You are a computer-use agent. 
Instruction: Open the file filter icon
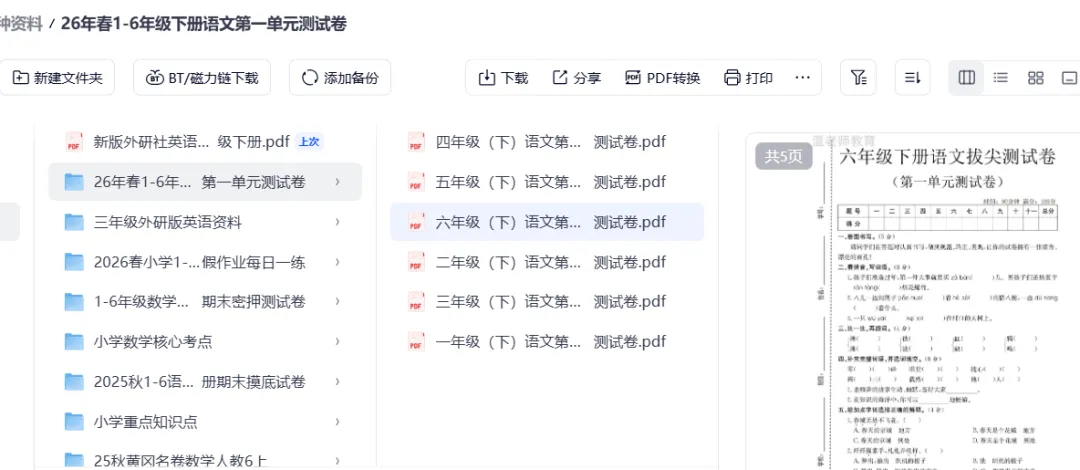pyautogui.click(x=858, y=78)
